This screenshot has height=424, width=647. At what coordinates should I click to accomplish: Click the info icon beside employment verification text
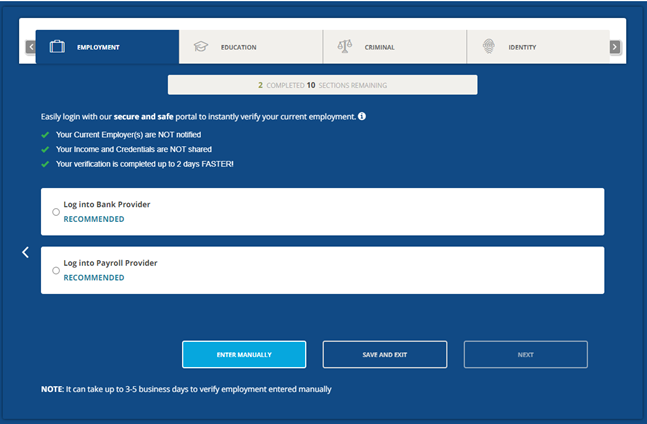362,117
